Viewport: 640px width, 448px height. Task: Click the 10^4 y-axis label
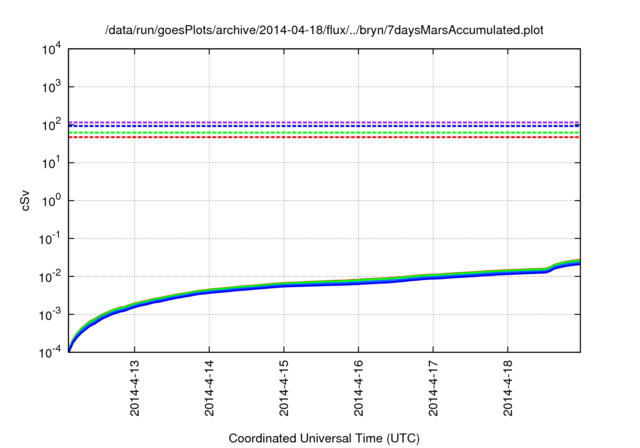52,50
